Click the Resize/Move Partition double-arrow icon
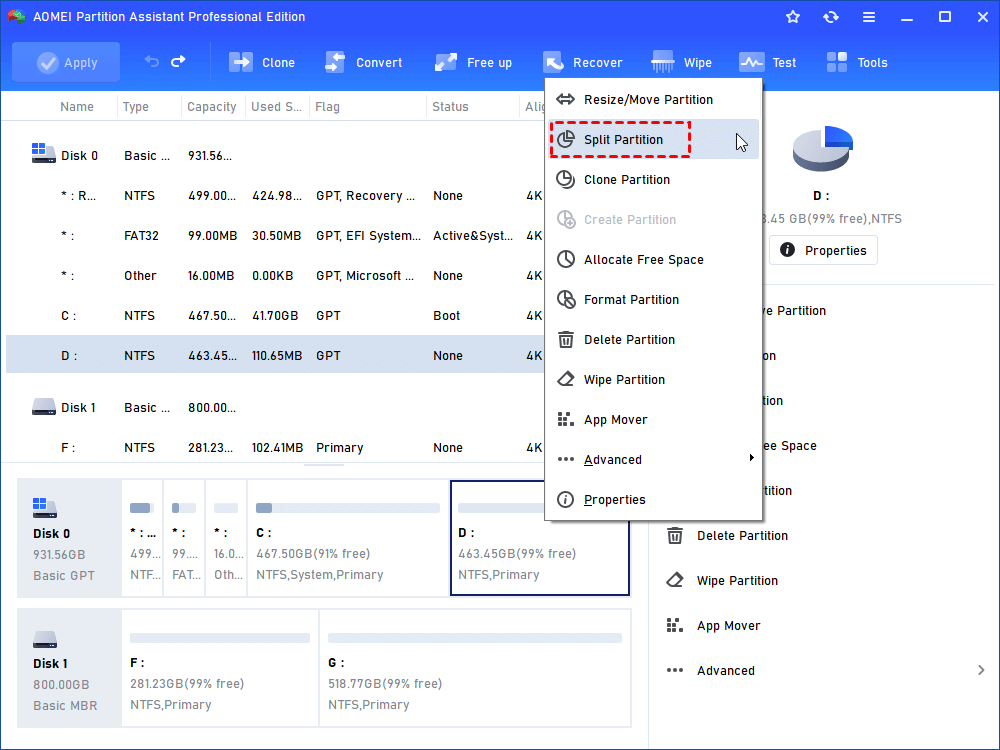The image size is (1000, 750). pos(566,99)
